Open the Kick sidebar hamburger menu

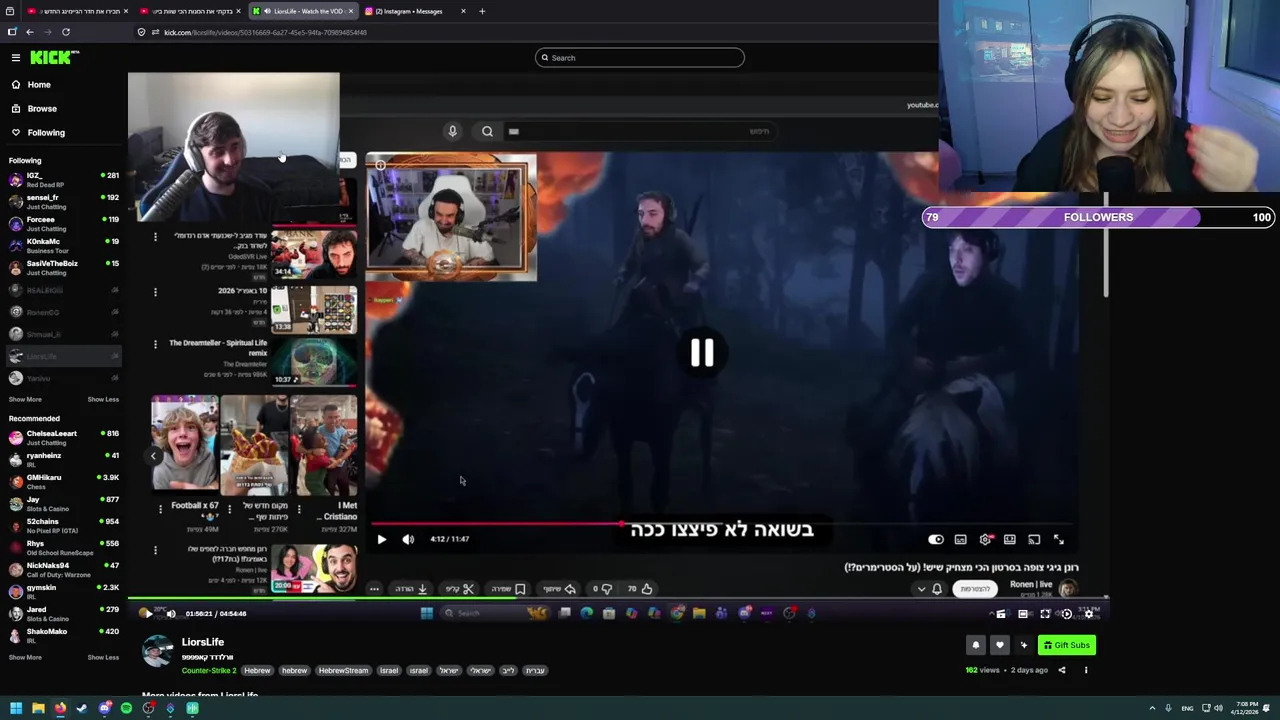pos(16,58)
